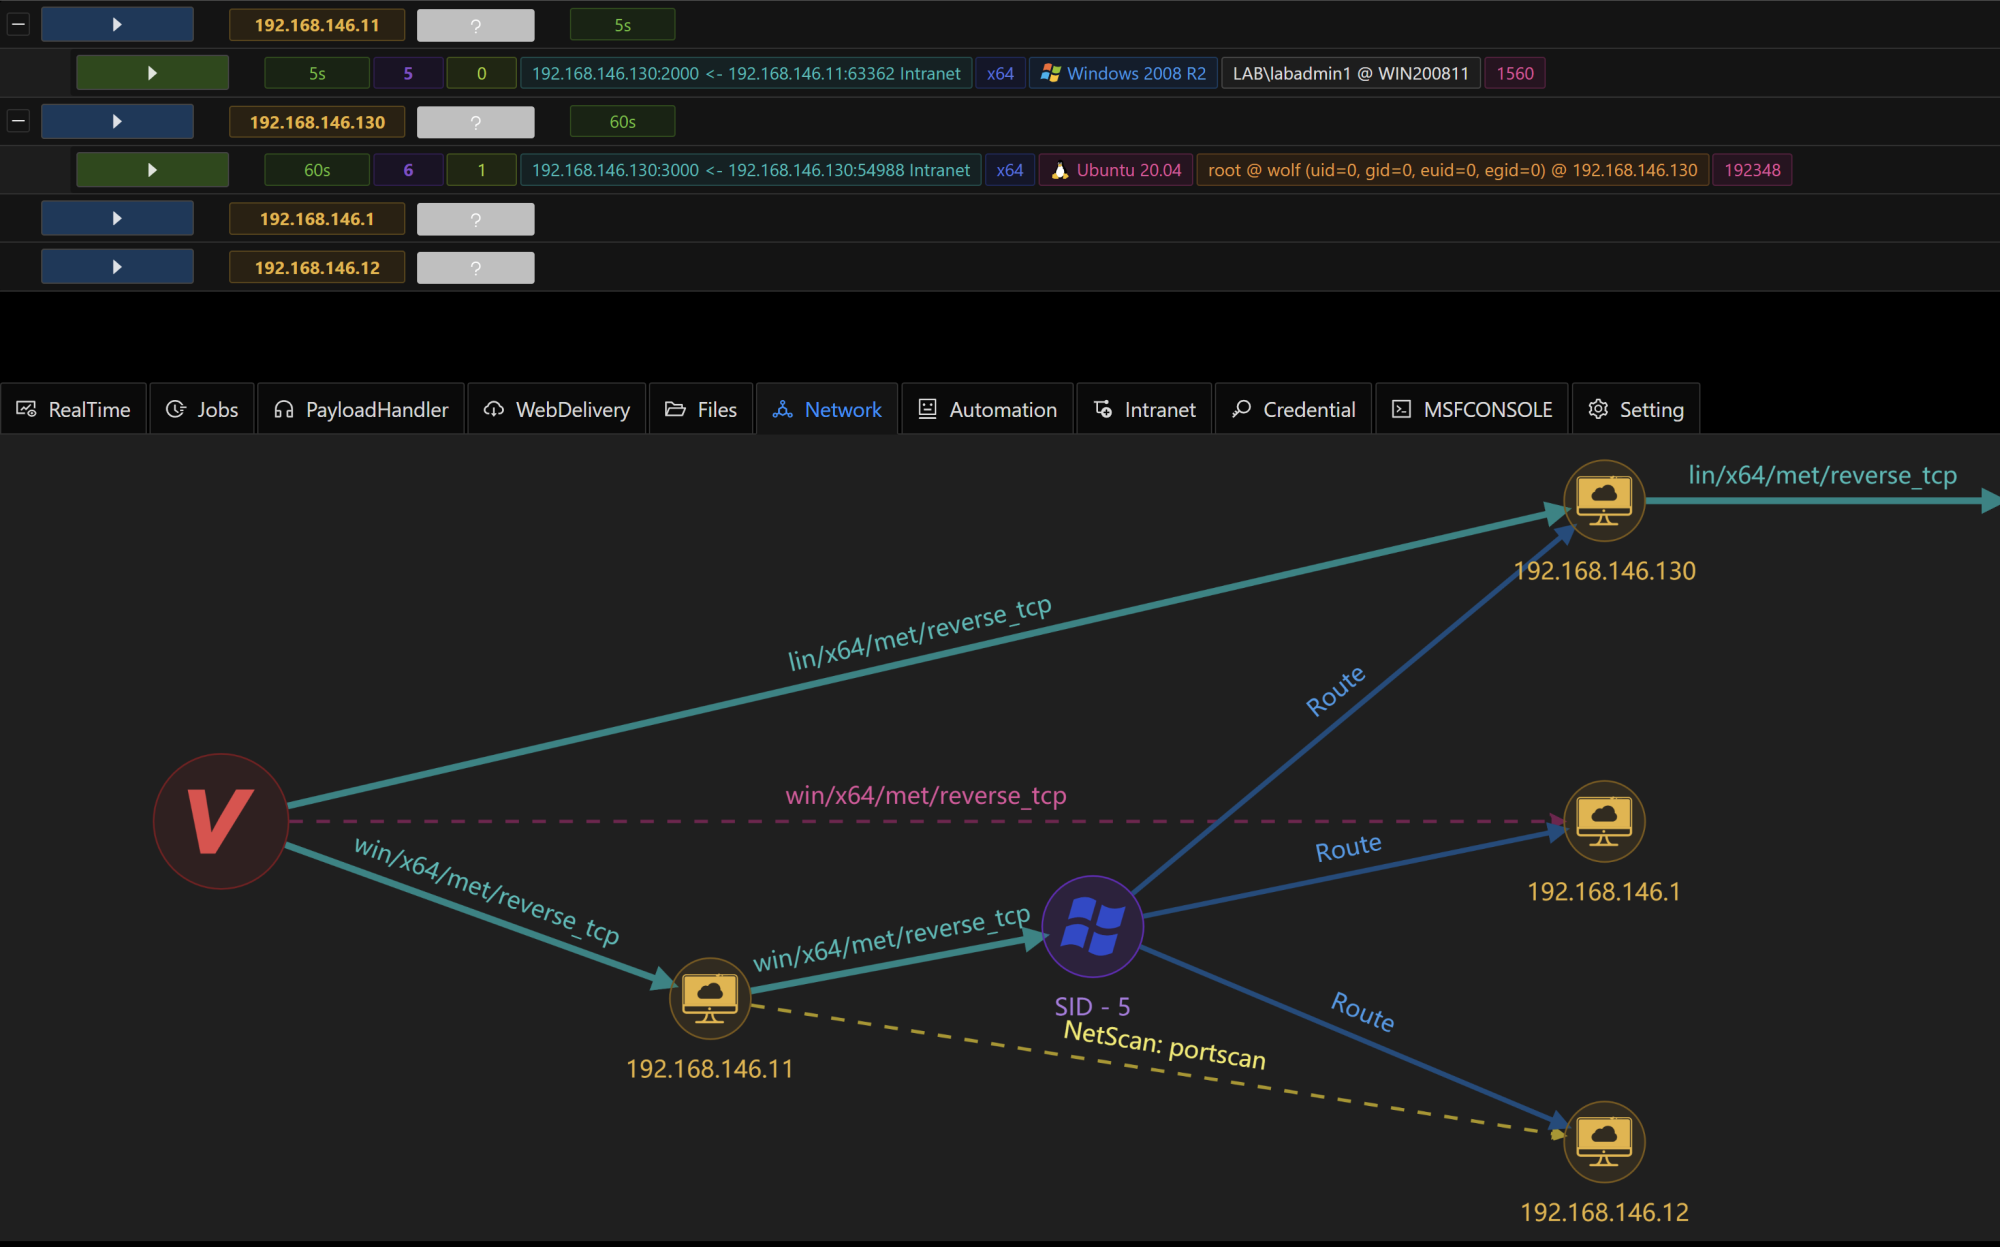This screenshot has width=2000, height=1247.
Task: Click NetScan: portscan edge label
Action: point(1165,1045)
